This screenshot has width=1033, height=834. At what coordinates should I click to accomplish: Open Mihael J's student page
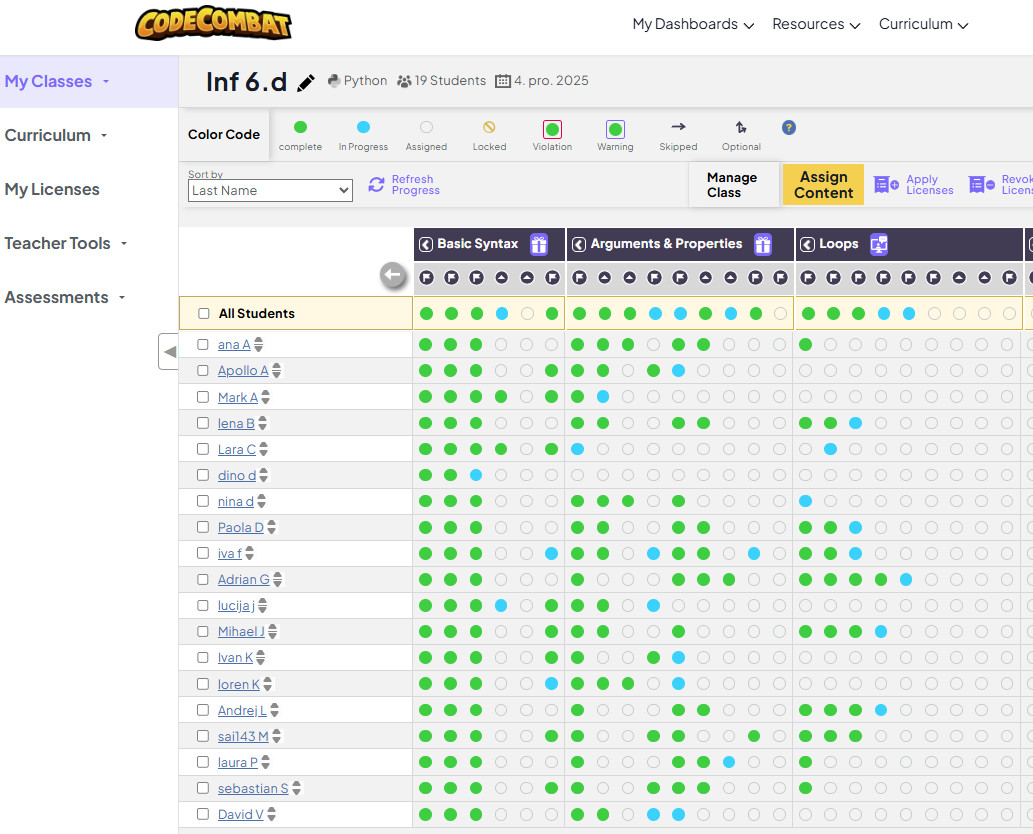tap(242, 631)
